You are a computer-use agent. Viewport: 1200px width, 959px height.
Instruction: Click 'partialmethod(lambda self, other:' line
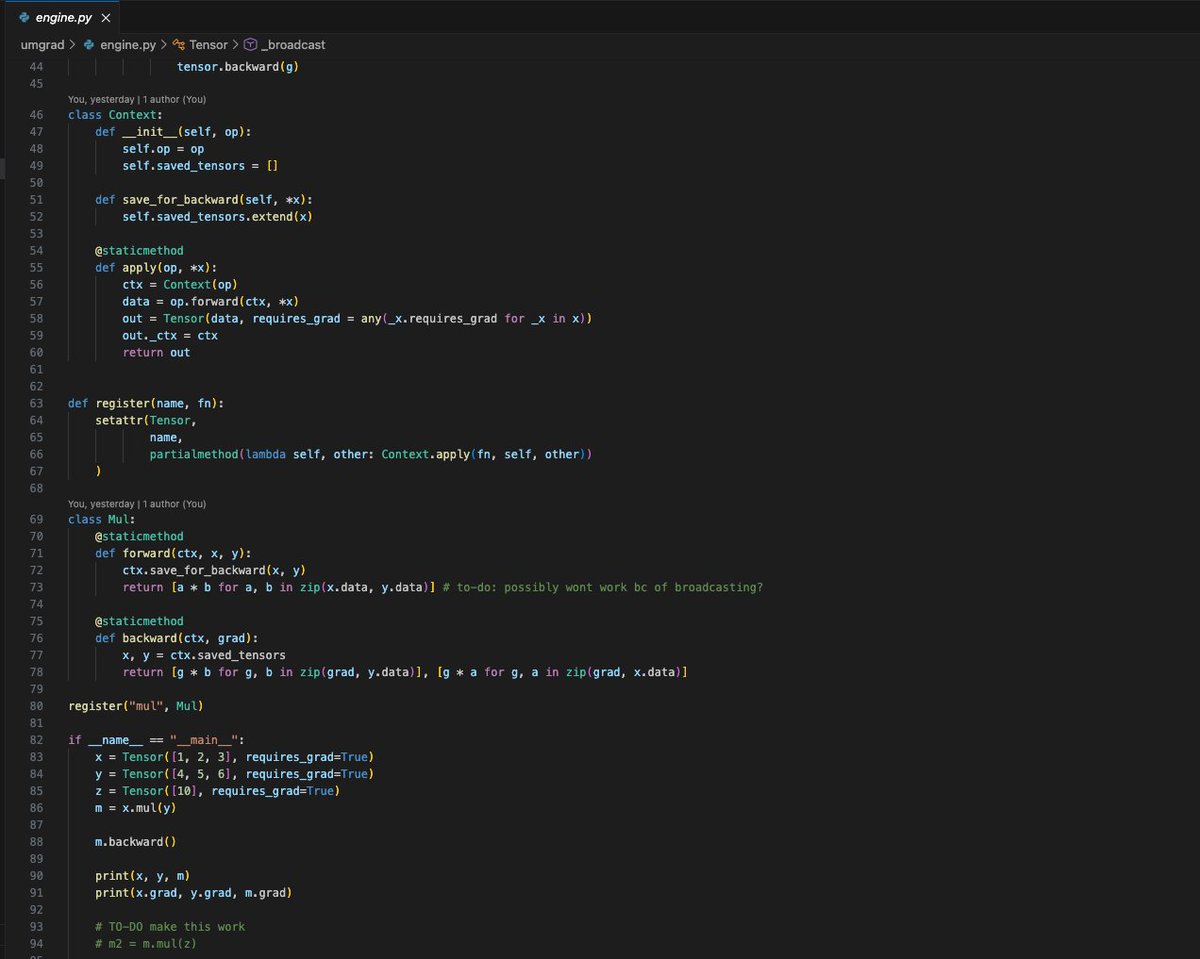[371, 454]
